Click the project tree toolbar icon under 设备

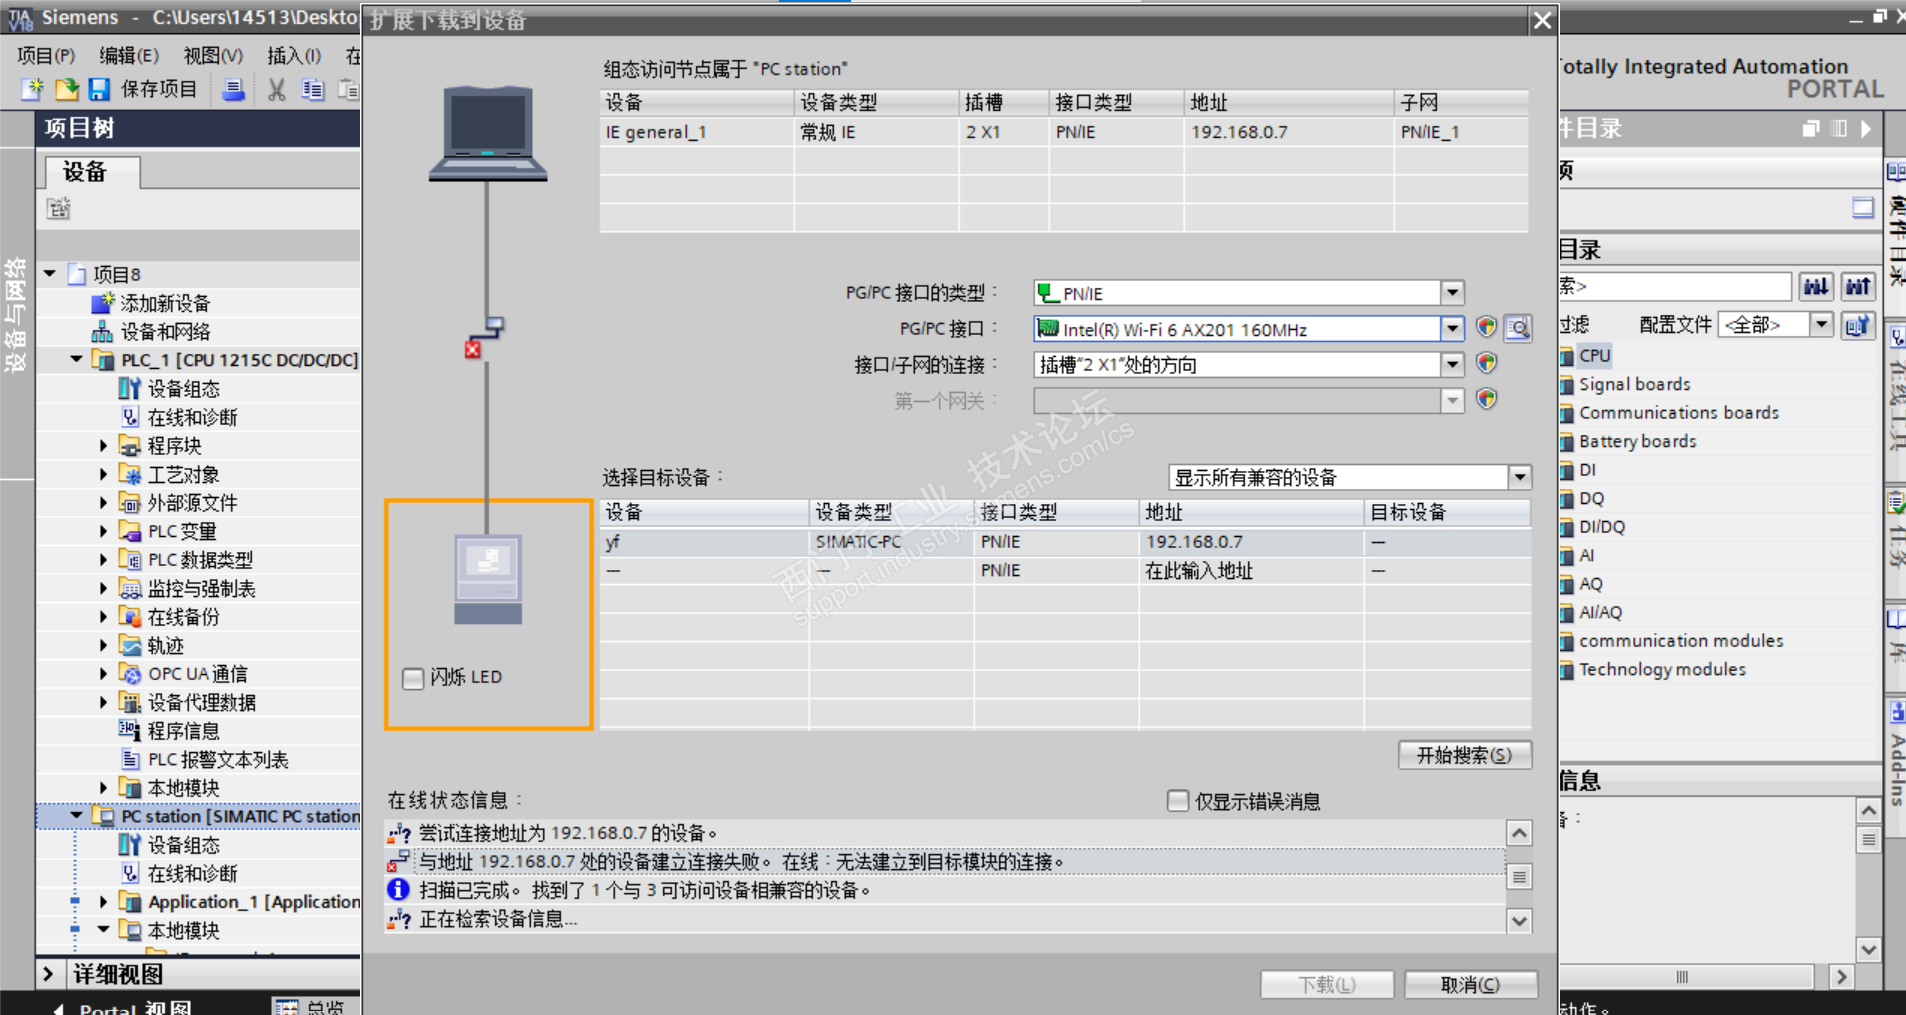59,208
